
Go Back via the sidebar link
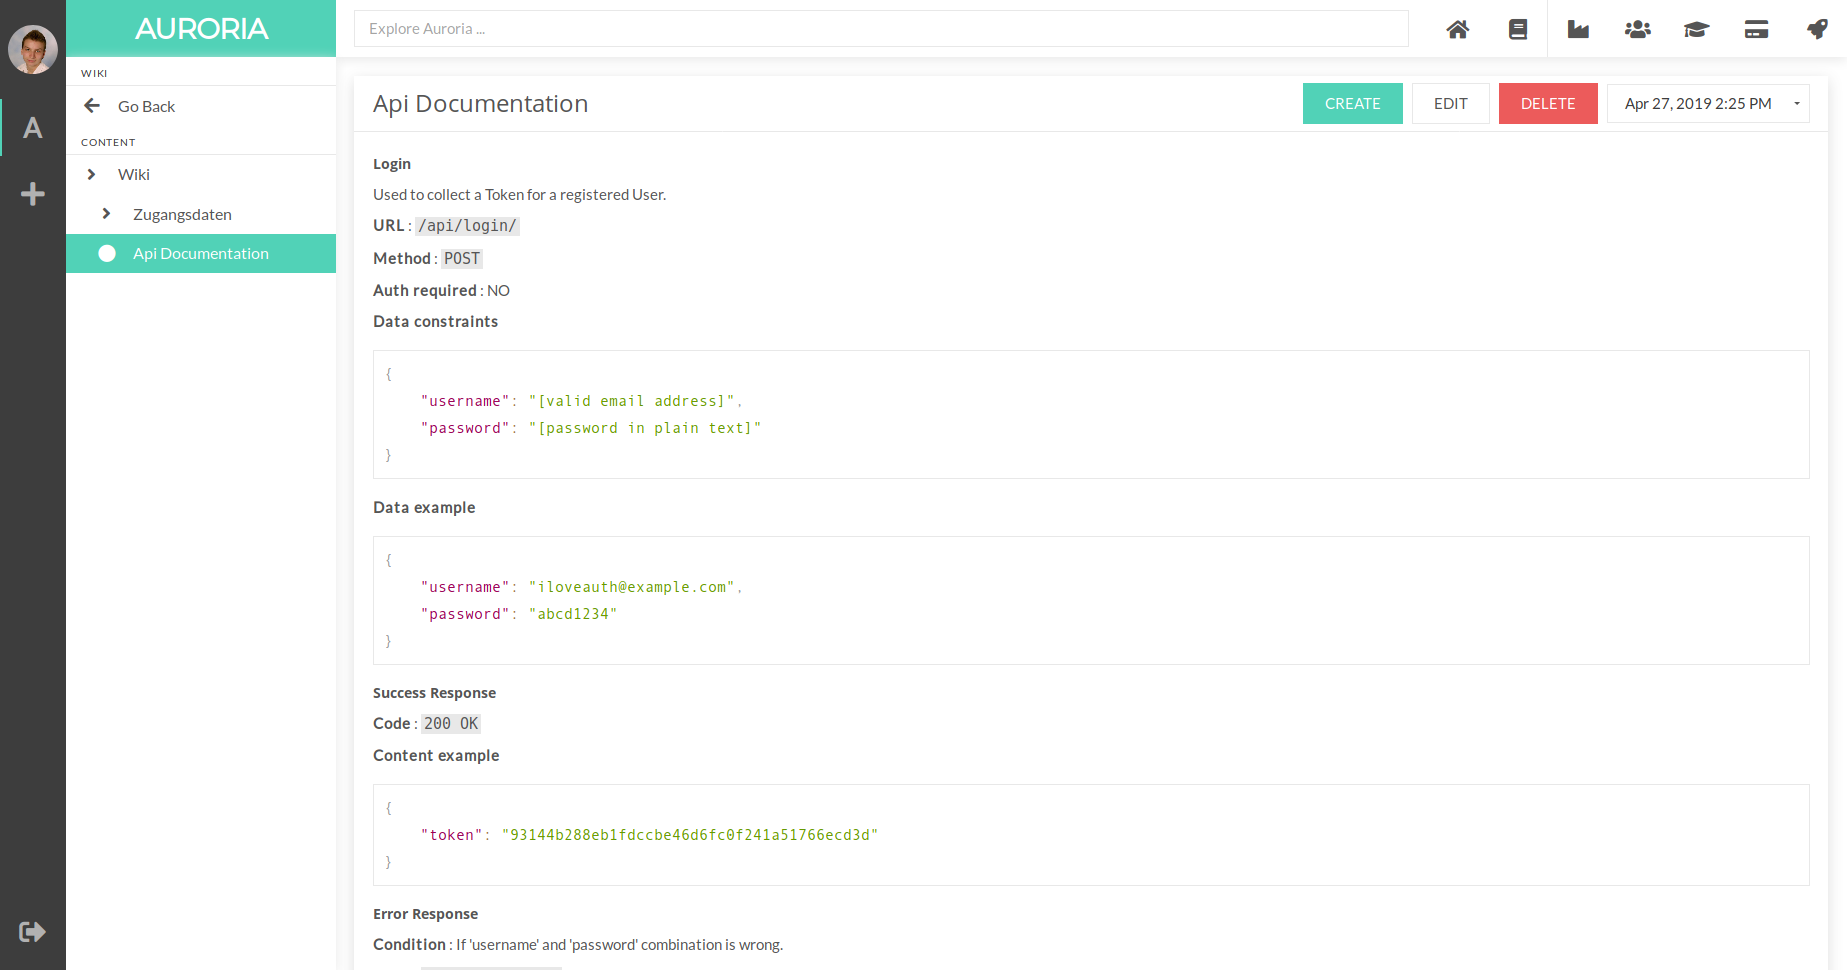[x=146, y=106]
